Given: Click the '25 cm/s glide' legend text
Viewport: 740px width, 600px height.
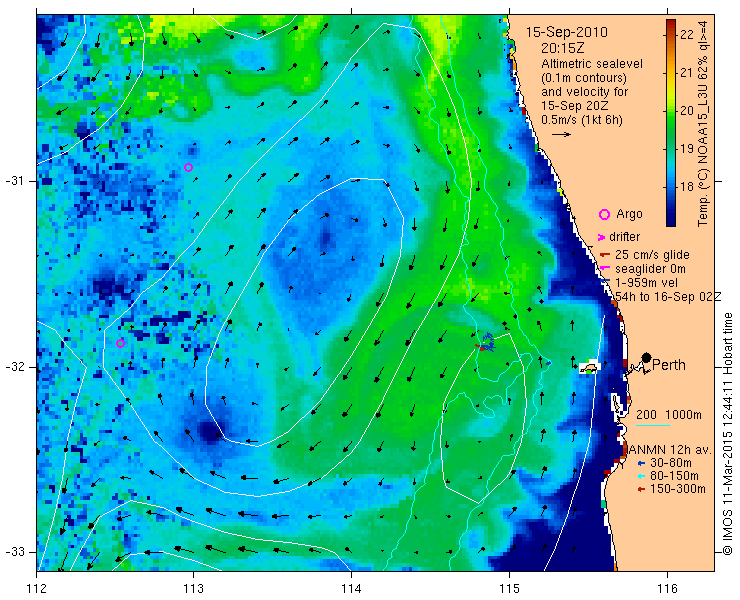Looking at the screenshot, I should click(652, 255).
